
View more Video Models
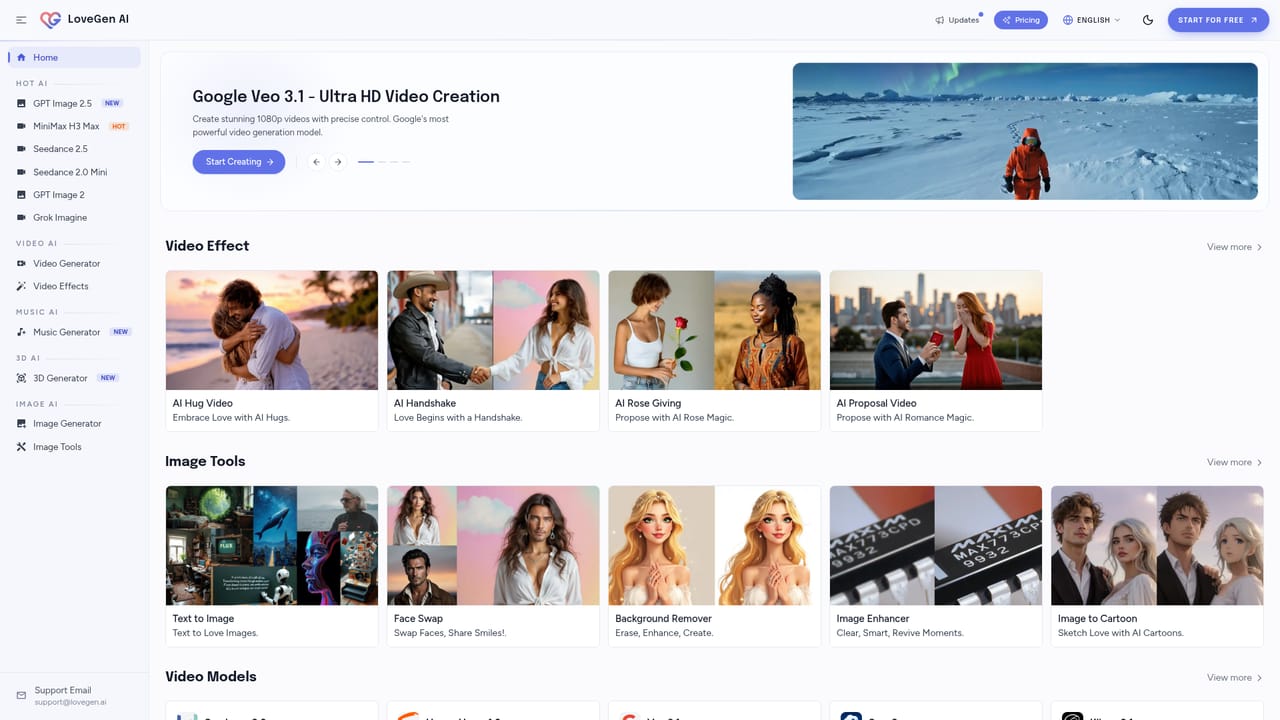click(1234, 678)
